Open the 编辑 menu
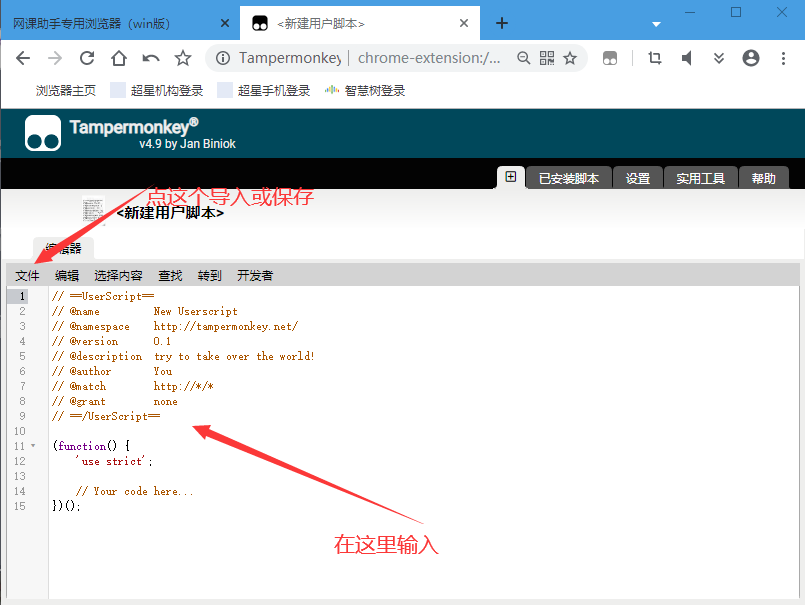Viewport: 805px width, 605px height. 67,276
